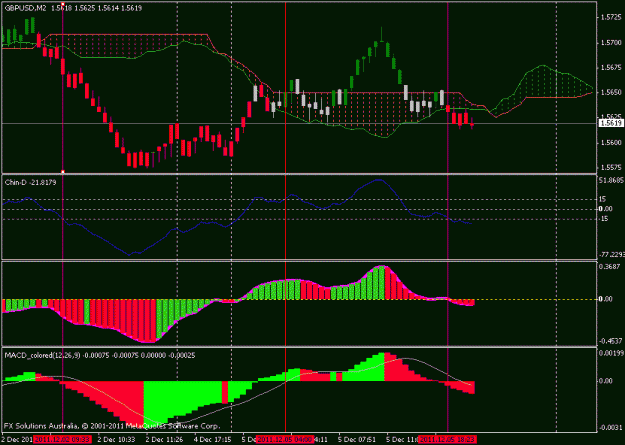Select the 2011.12.02 09:33 vertical line date label

coord(63,440)
